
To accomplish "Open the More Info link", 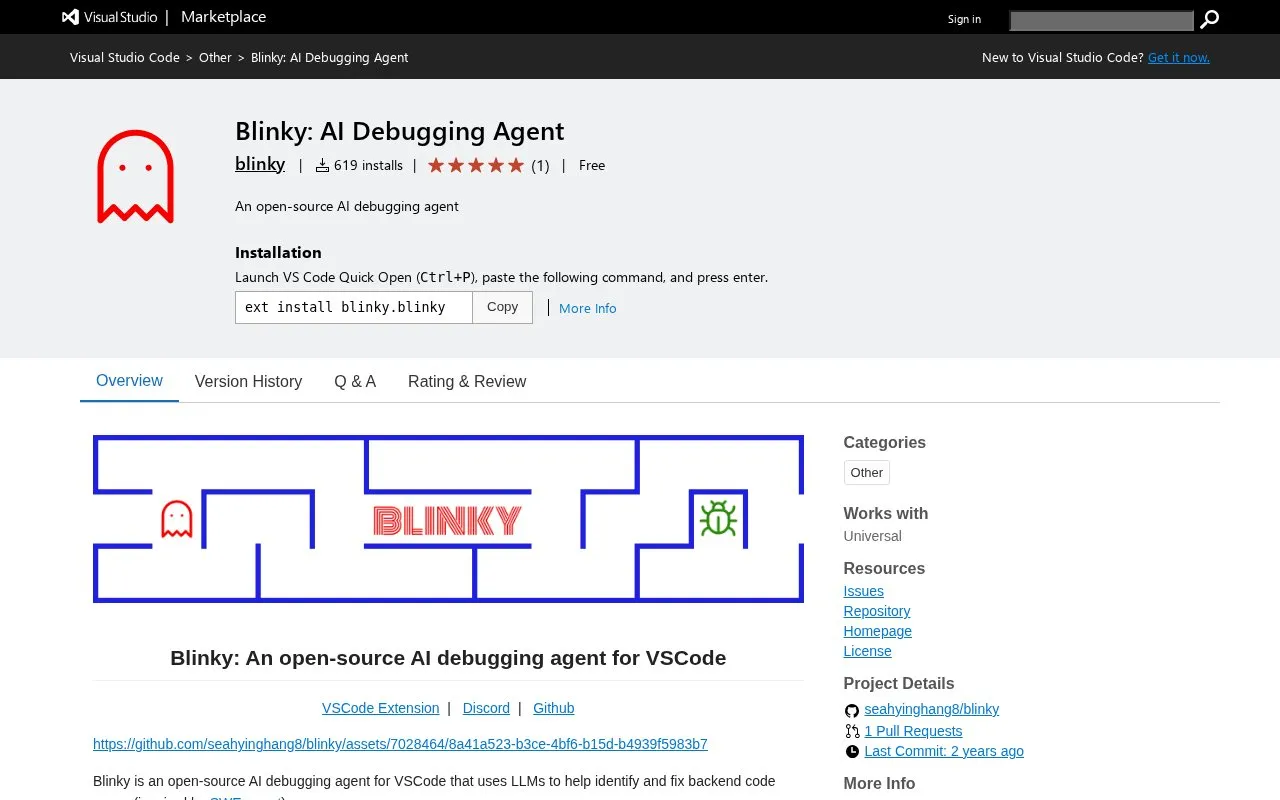I will click(588, 308).
